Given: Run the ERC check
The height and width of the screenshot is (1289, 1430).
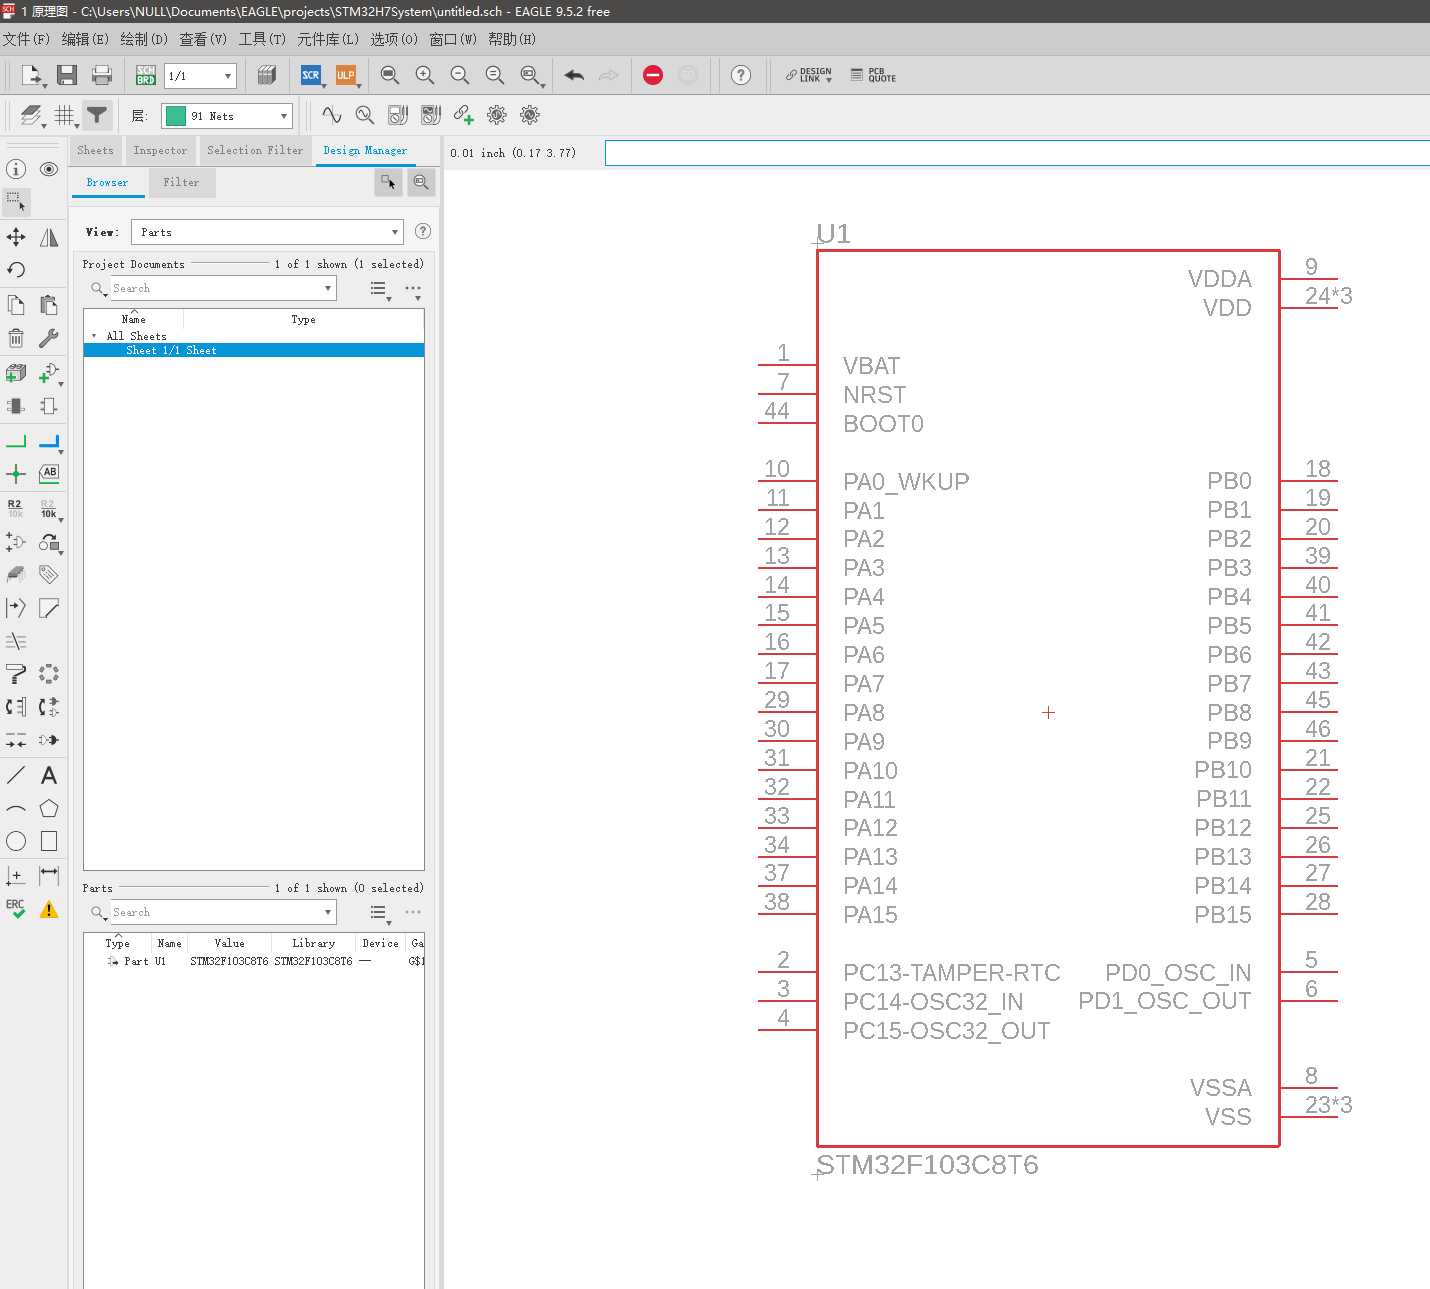Looking at the screenshot, I should click(16, 909).
